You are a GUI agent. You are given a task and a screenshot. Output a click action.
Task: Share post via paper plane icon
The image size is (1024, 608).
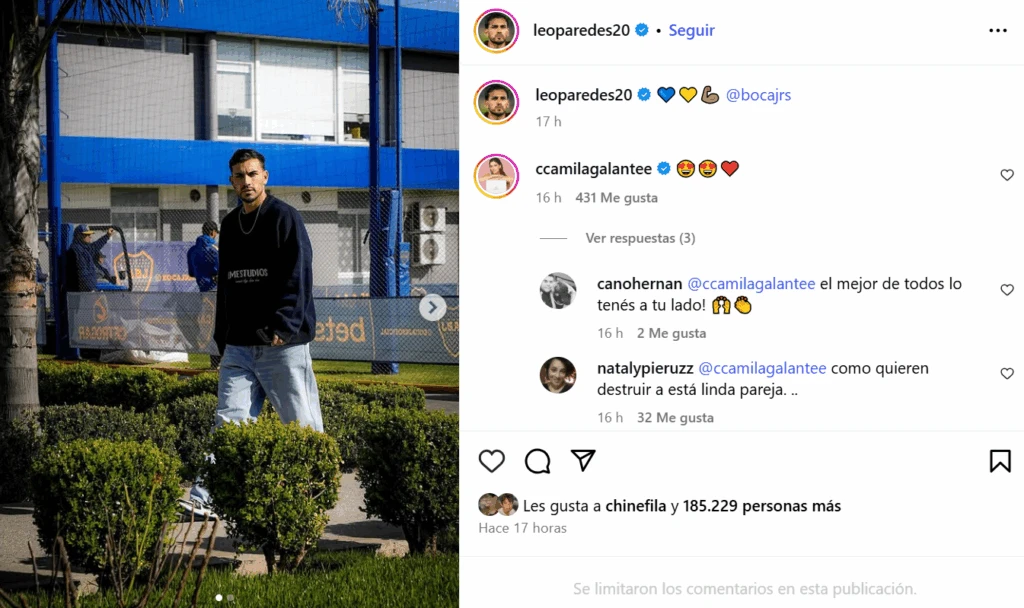(583, 460)
